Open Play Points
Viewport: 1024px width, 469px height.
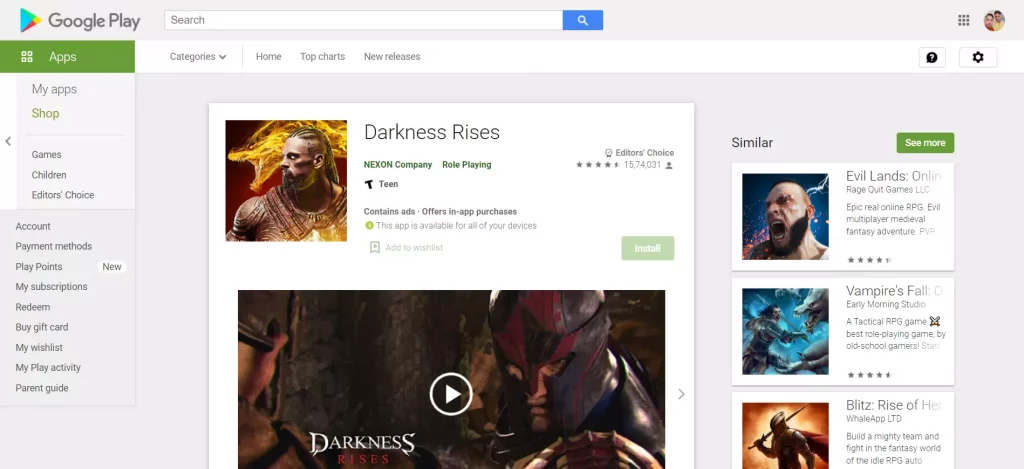(x=39, y=267)
